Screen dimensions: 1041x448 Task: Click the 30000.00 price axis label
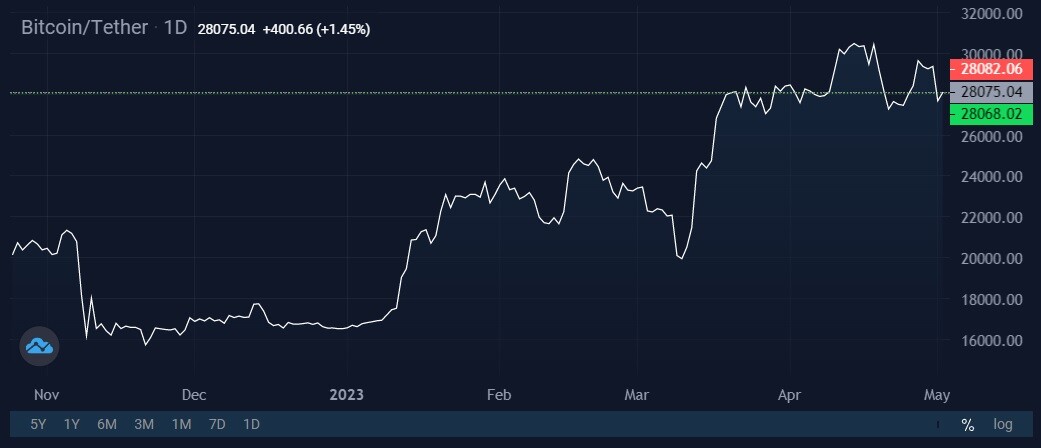coord(991,54)
